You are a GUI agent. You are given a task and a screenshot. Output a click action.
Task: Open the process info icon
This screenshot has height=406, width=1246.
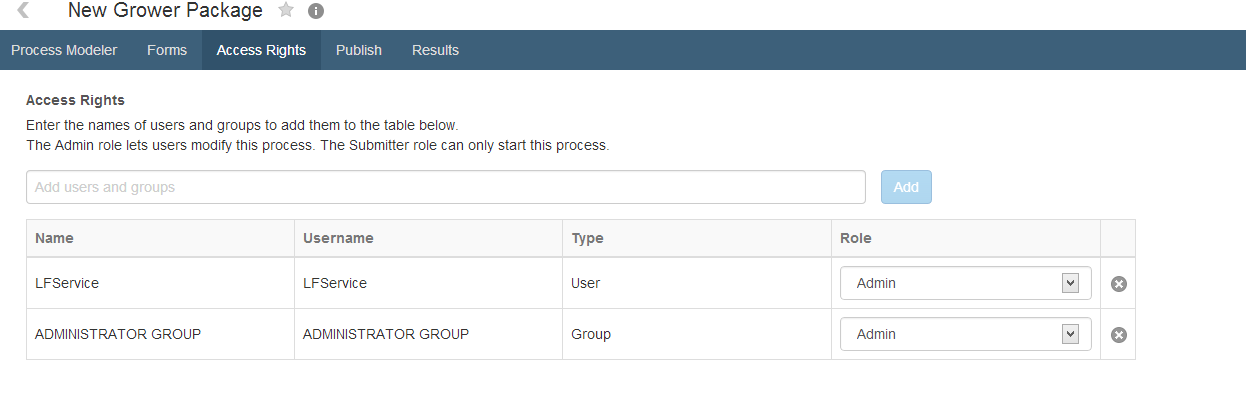(316, 12)
